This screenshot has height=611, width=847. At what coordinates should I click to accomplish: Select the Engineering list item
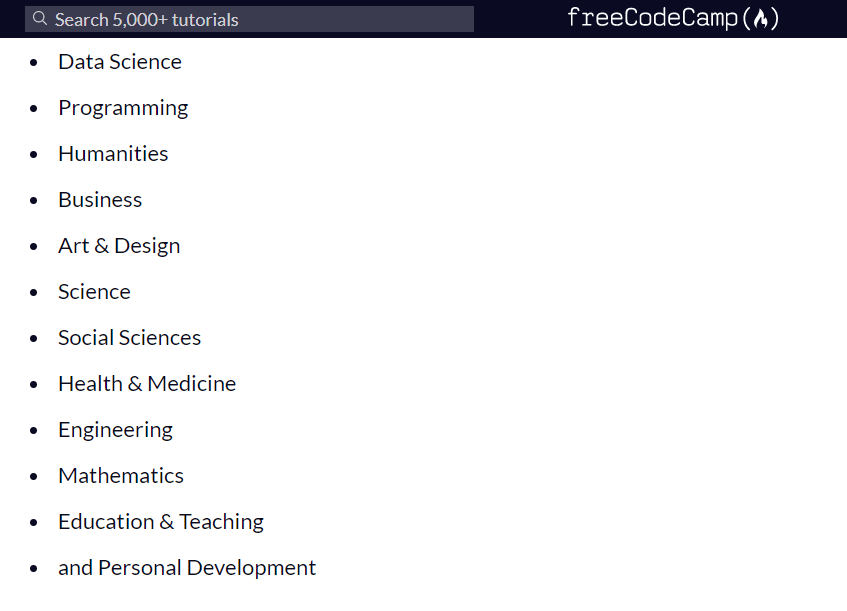(116, 430)
